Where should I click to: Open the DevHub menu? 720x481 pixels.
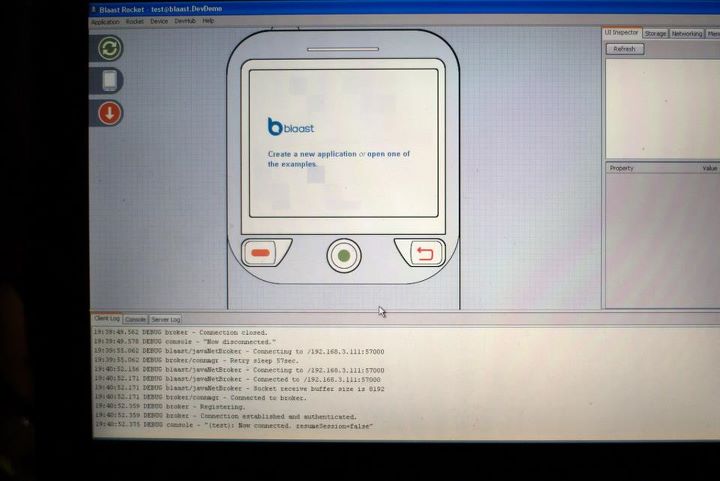tap(185, 21)
